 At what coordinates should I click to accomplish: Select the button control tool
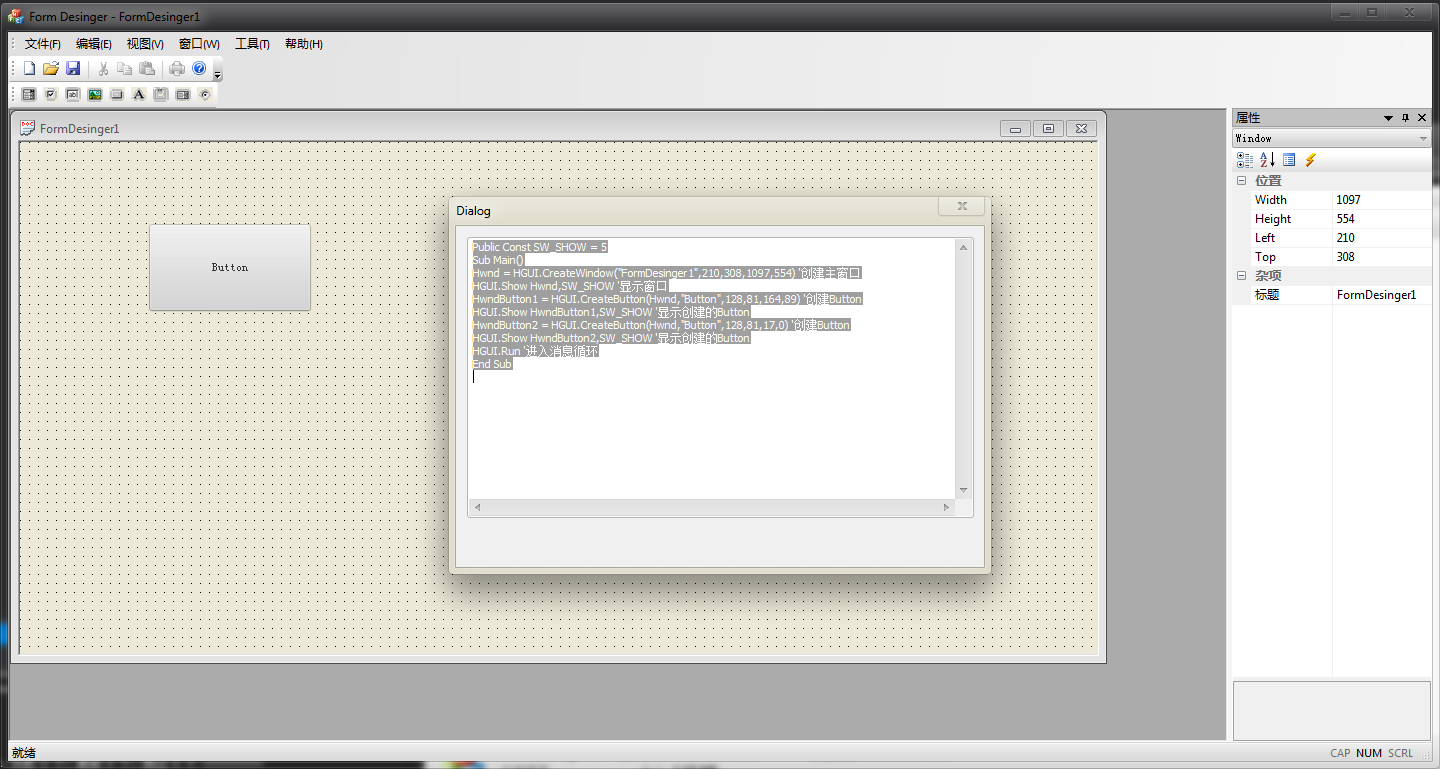117,95
